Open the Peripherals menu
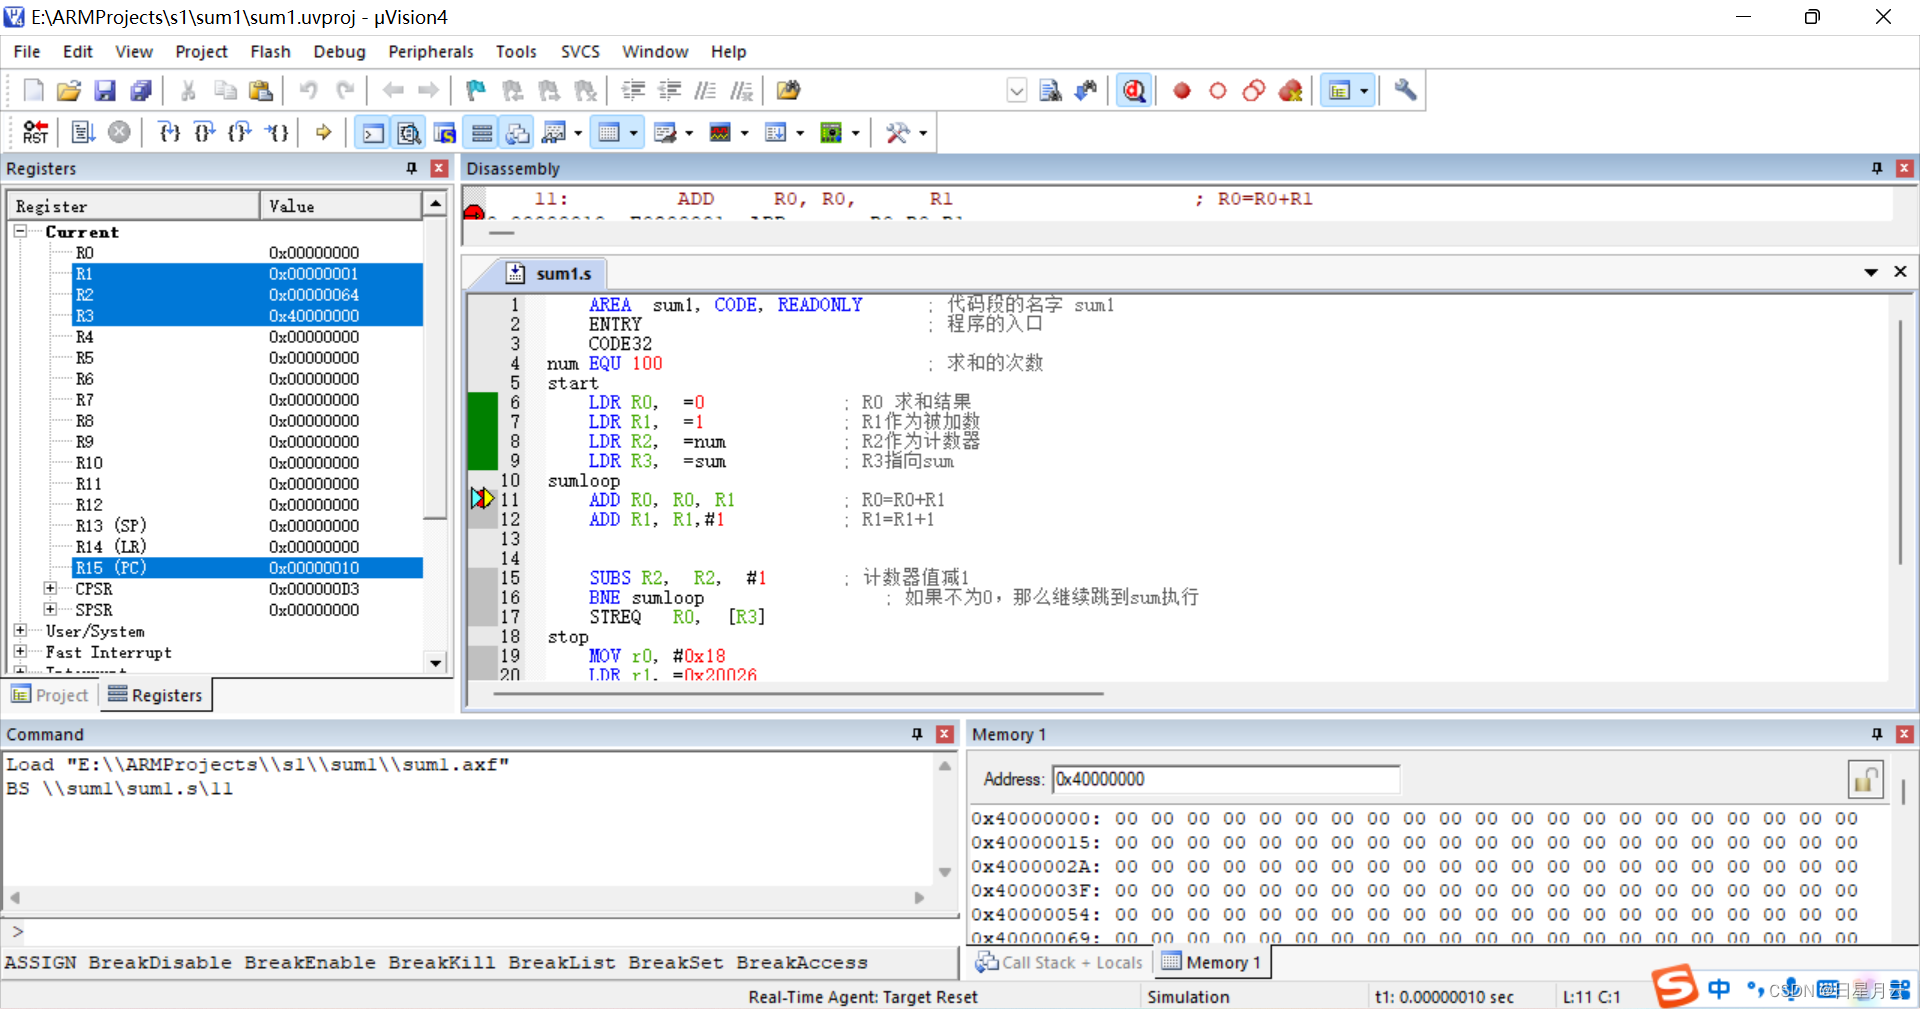The height and width of the screenshot is (1009, 1920). tap(431, 51)
